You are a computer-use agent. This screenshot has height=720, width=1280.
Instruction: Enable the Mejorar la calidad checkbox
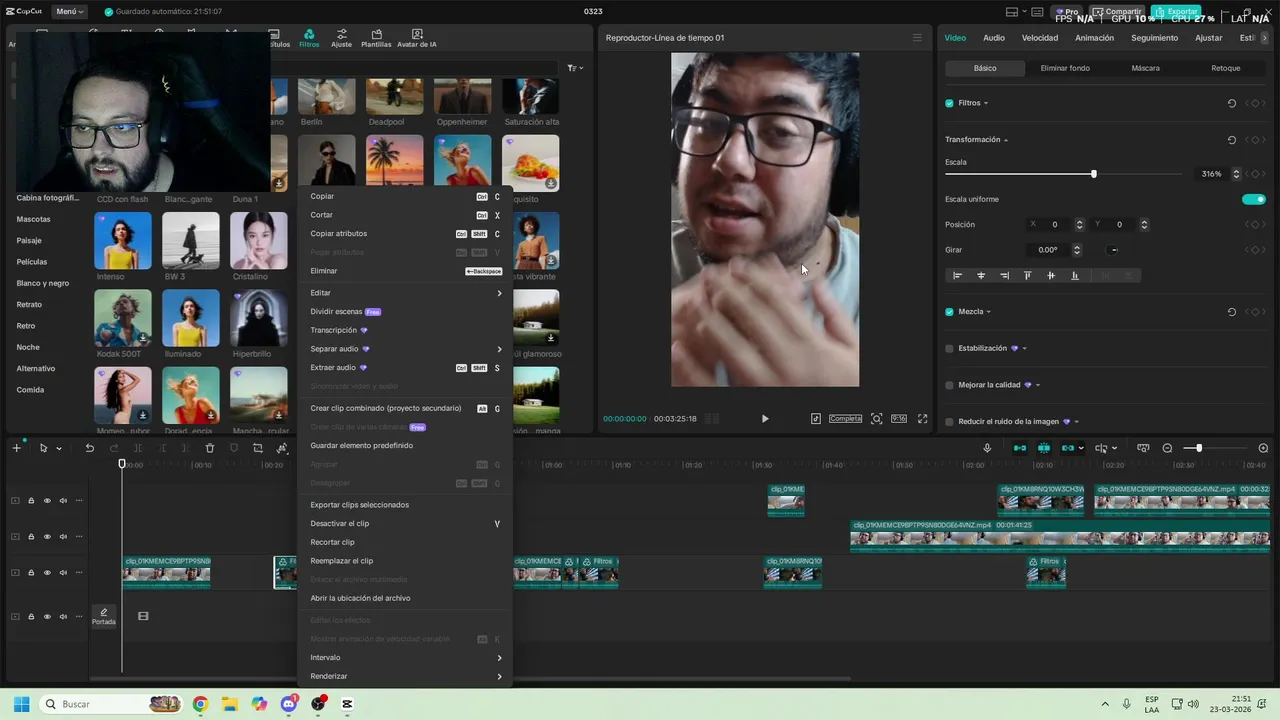tap(949, 385)
